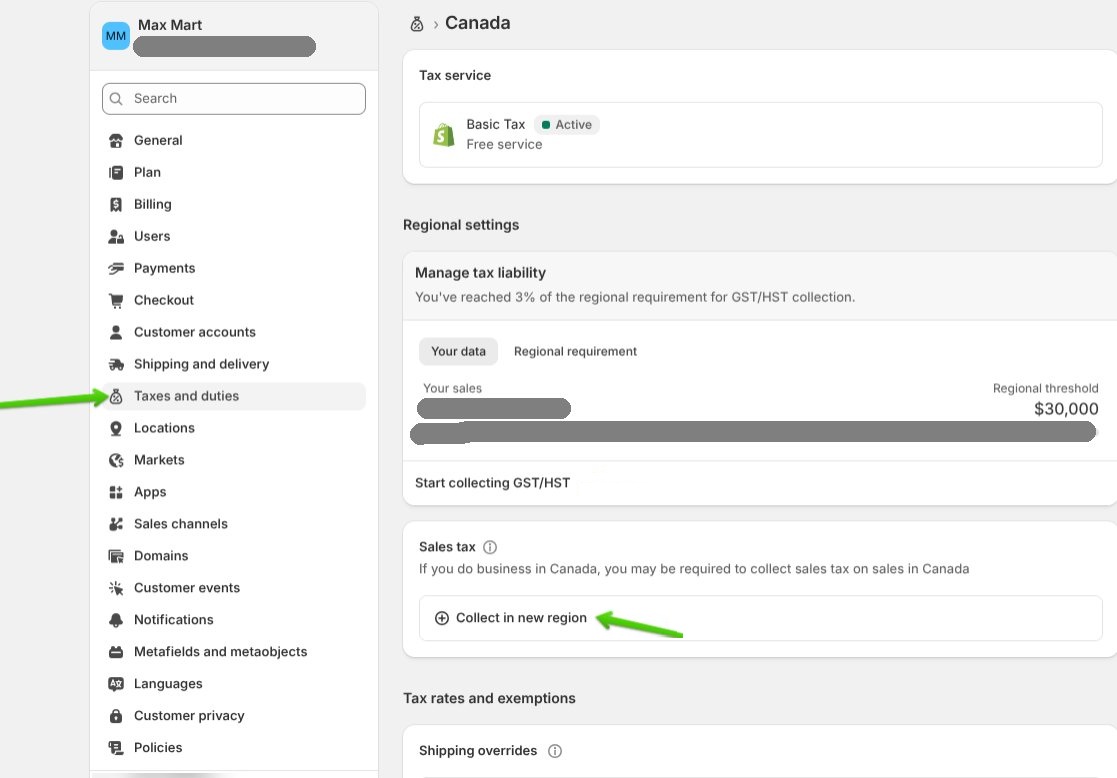The width and height of the screenshot is (1117, 778).
Task: Click the Customer privacy lock icon
Action: point(116,717)
